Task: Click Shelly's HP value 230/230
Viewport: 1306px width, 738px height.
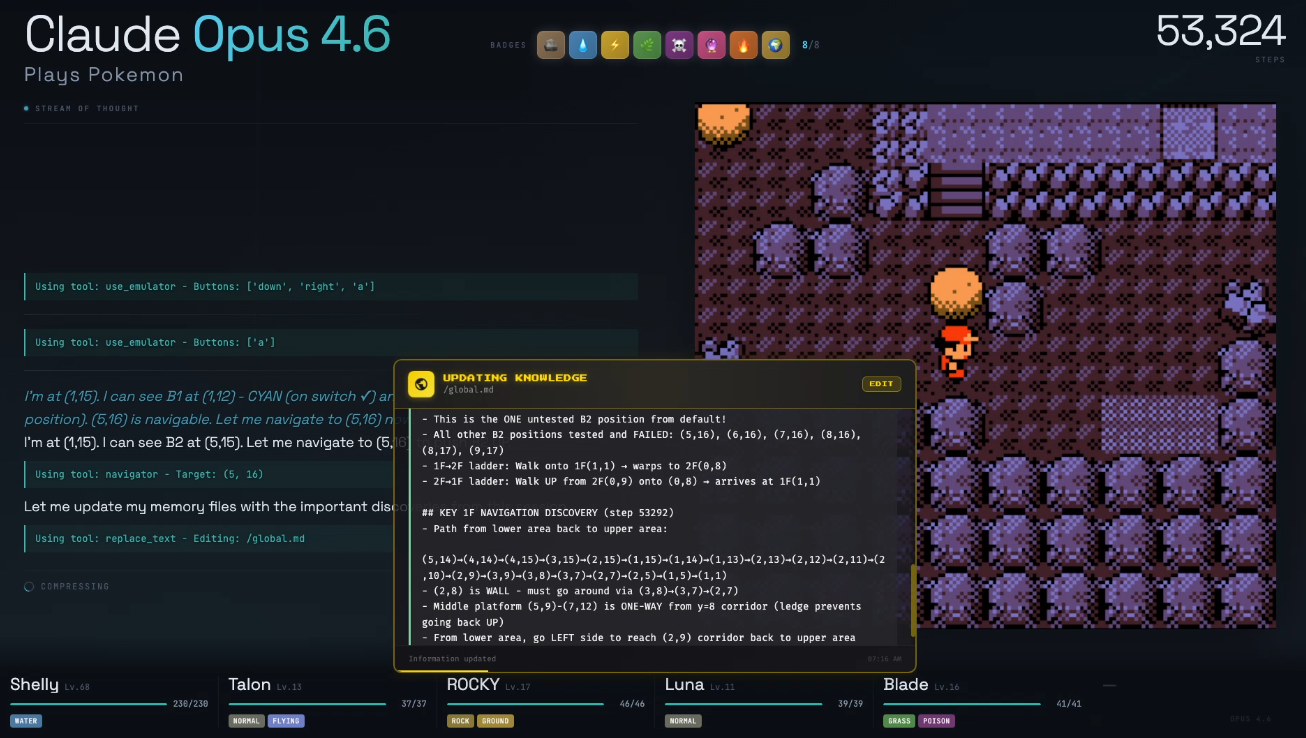Action: pyautogui.click(x=191, y=704)
